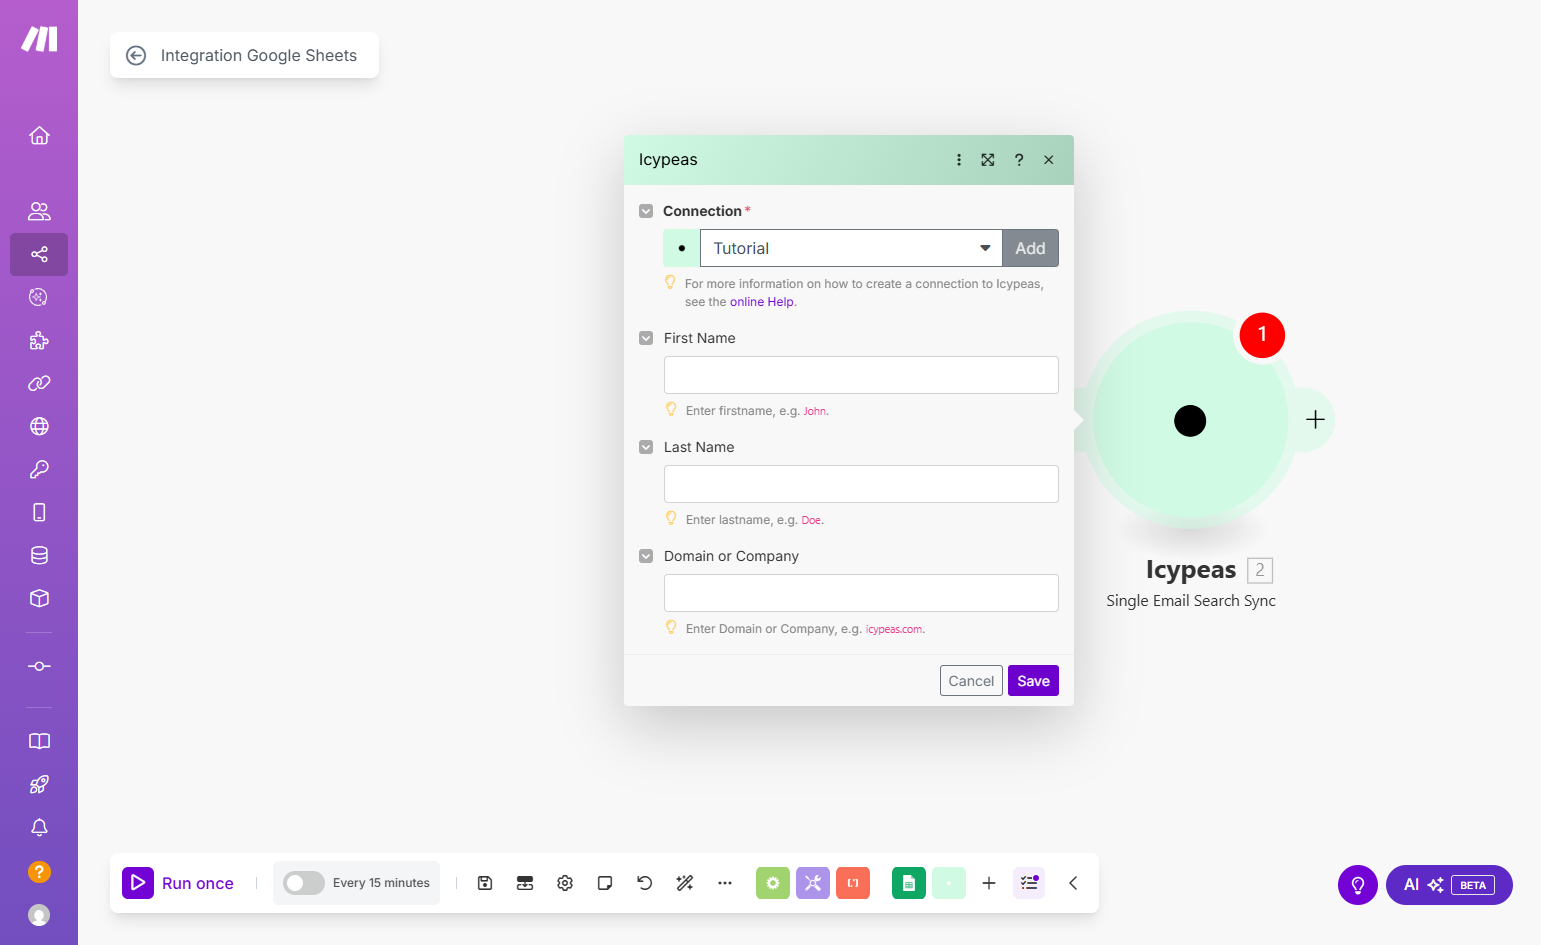Image resolution: width=1541 pixels, height=945 pixels.
Task: Click the red error badge showing 1
Action: (1262, 335)
